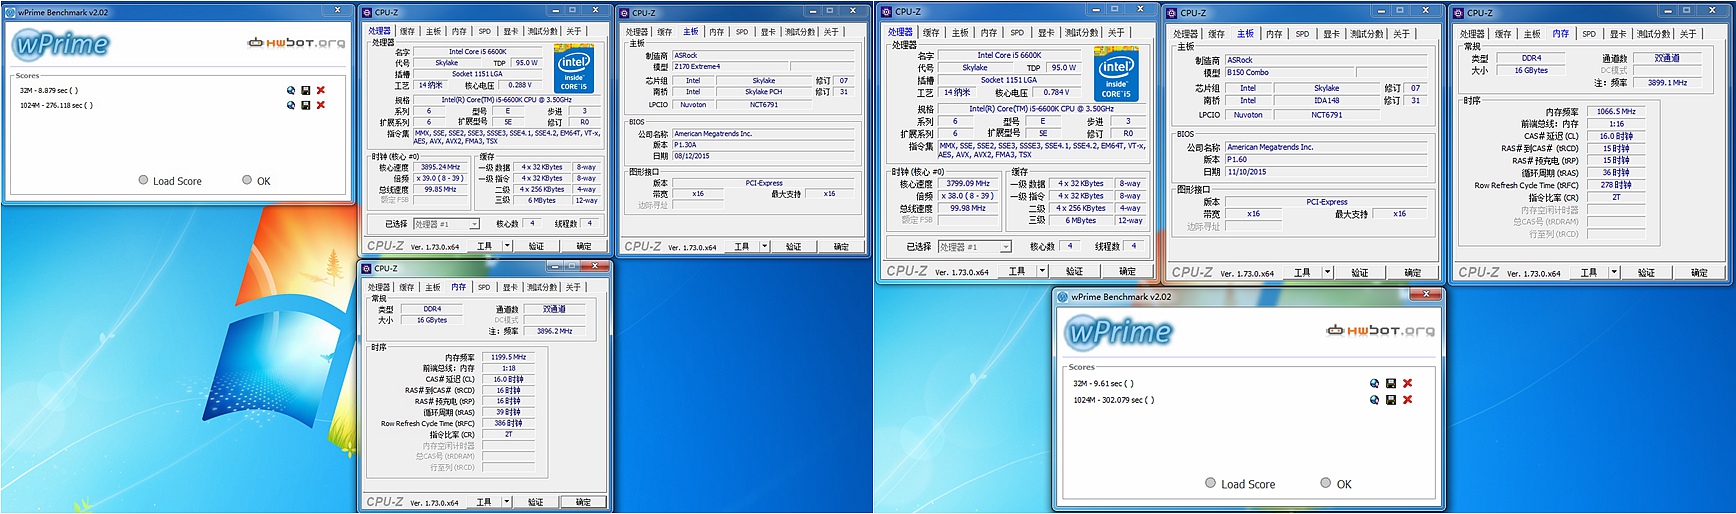The height and width of the screenshot is (514, 1736).
Task: Click the globe icon beside the 9.61 sec score
Action: 1375,384
